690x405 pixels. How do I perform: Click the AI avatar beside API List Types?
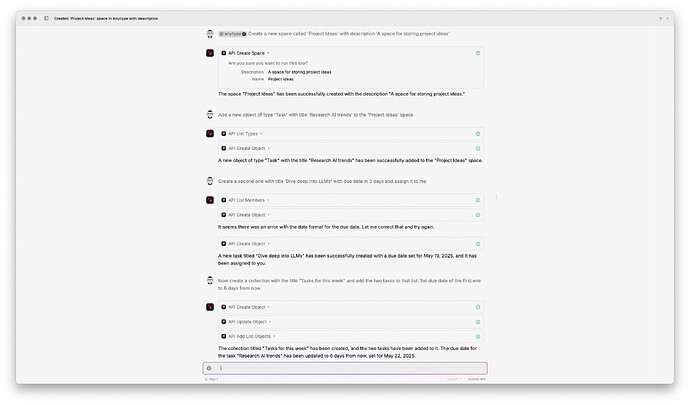pos(210,133)
